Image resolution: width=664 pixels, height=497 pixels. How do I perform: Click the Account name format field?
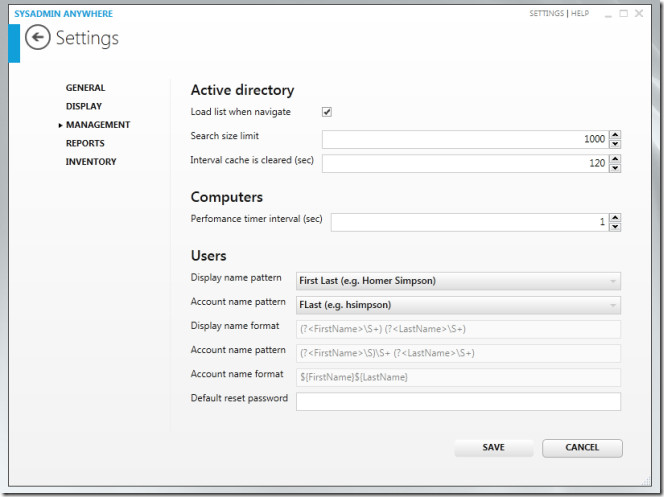[458, 378]
